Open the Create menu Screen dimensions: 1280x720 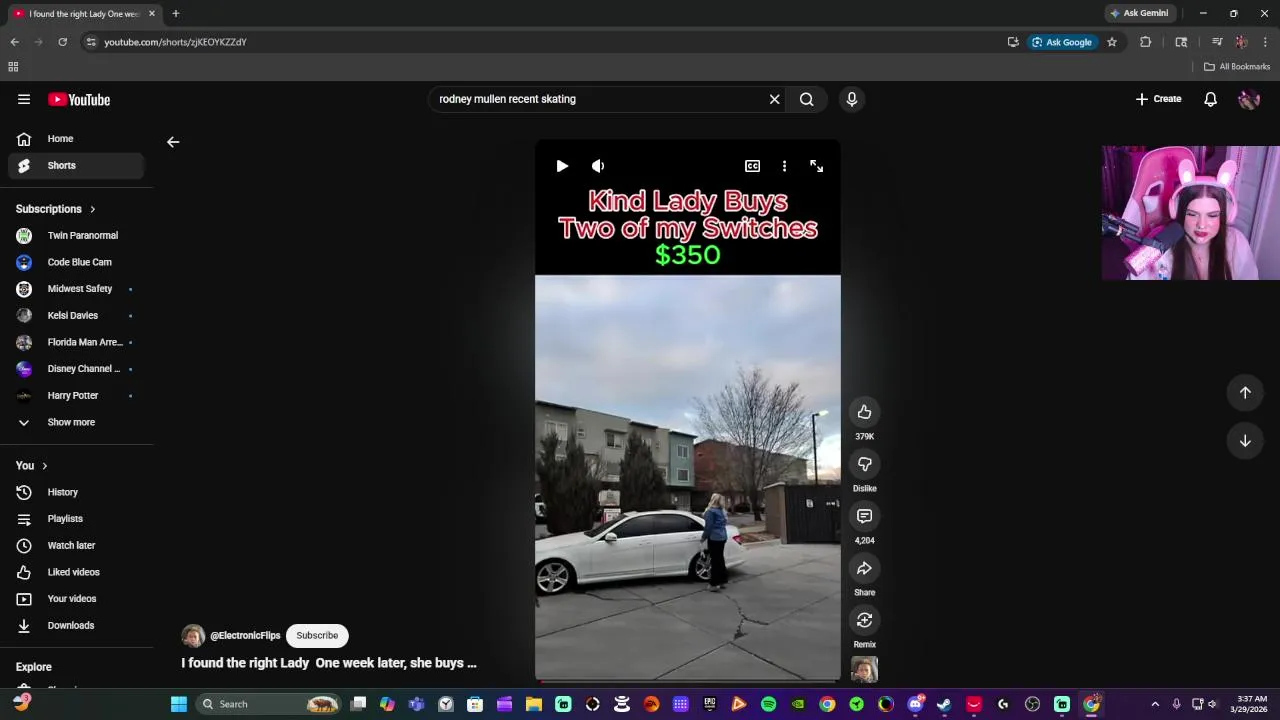point(1158,99)
